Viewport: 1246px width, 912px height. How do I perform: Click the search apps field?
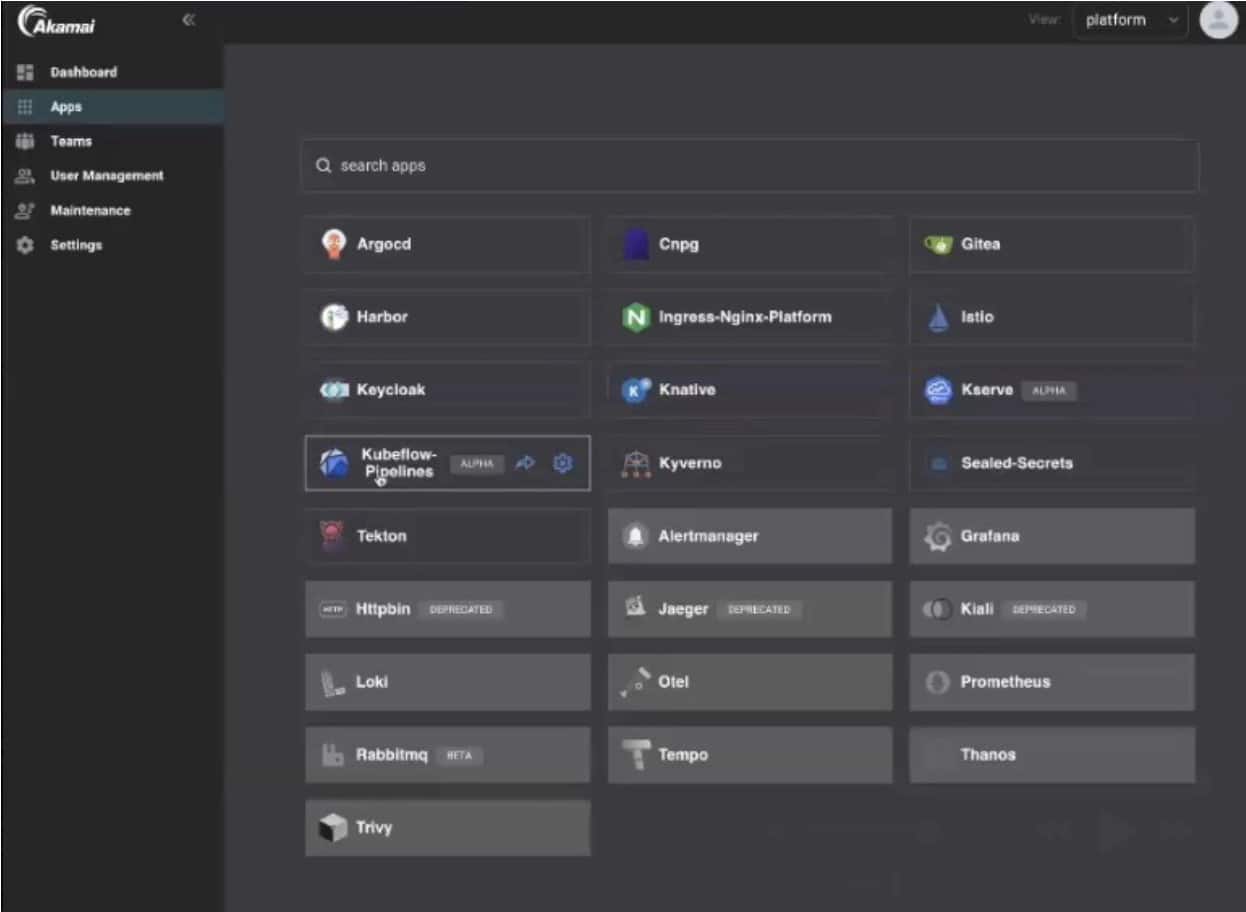tap(749, 166)
